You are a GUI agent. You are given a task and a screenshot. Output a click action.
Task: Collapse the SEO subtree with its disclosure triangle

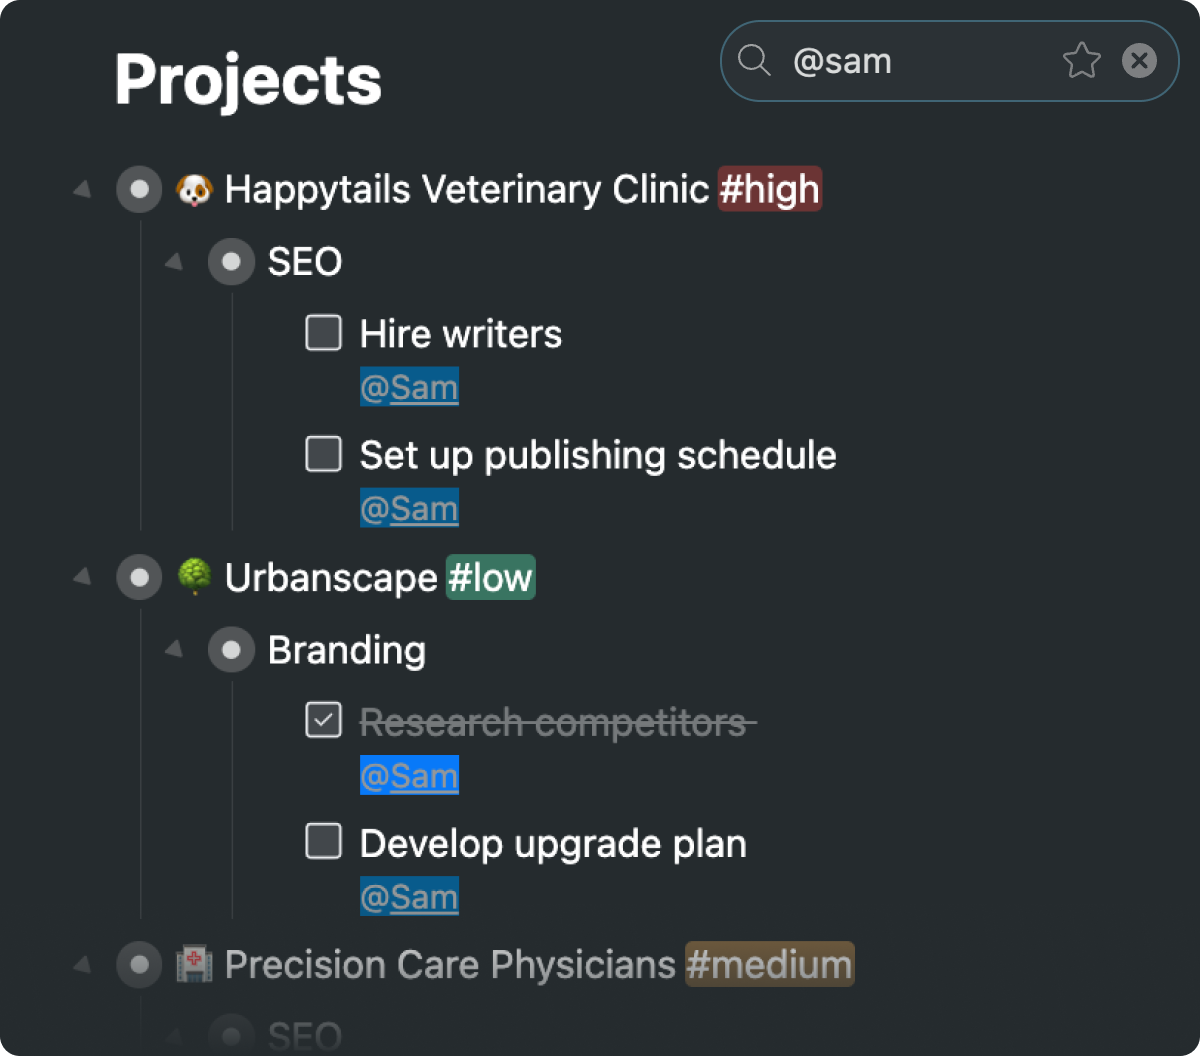(x=173, y=261)
